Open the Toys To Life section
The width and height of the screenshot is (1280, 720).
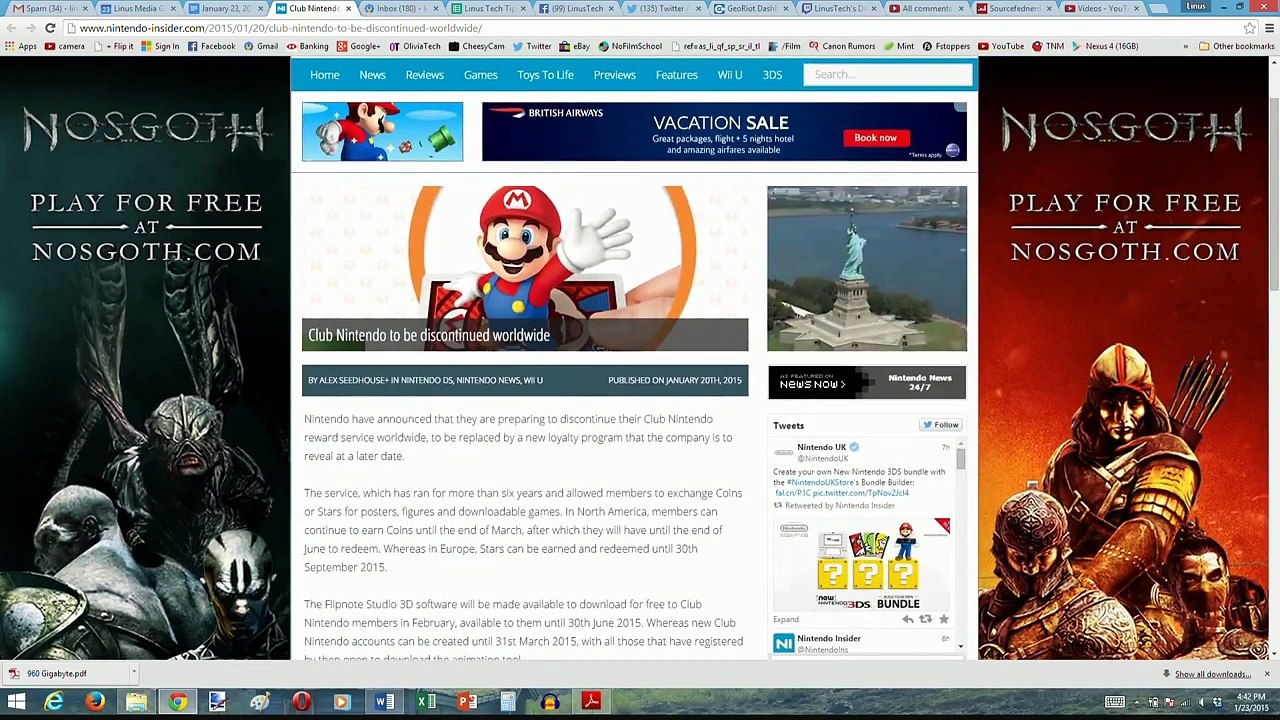tap(545, 75)
